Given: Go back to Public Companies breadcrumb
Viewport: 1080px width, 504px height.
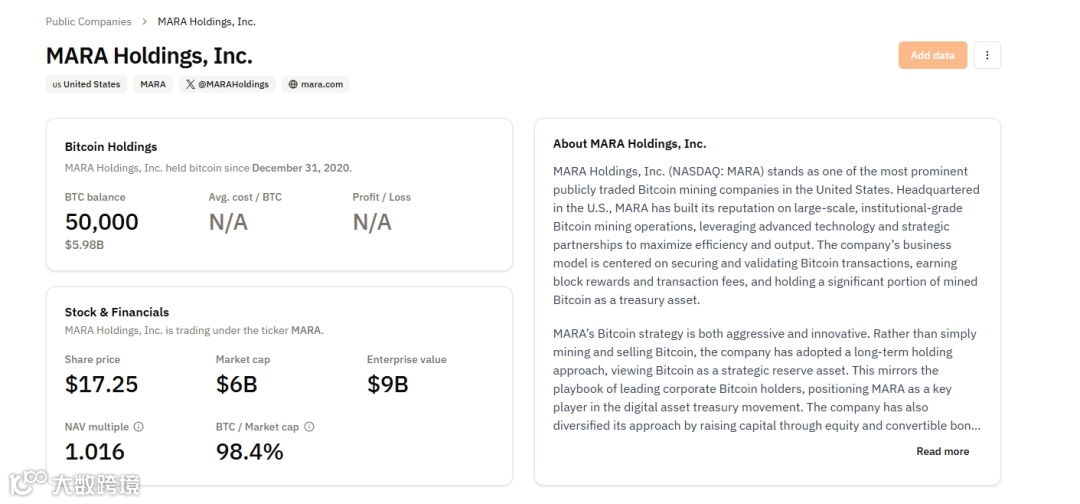Looking at the screenshot, I should [88, 22].
